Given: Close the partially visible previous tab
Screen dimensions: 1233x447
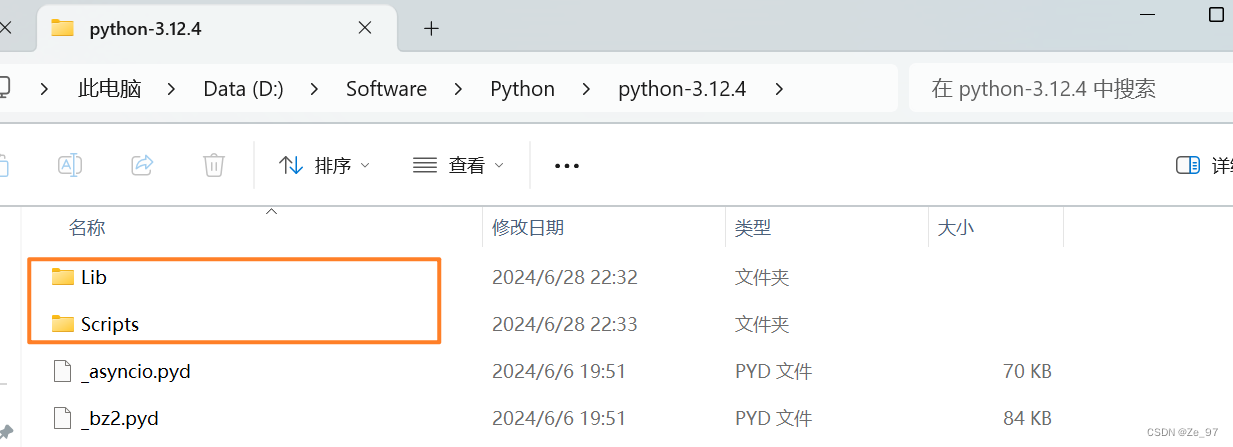Looking at the screenshot, I should (6, 28).
